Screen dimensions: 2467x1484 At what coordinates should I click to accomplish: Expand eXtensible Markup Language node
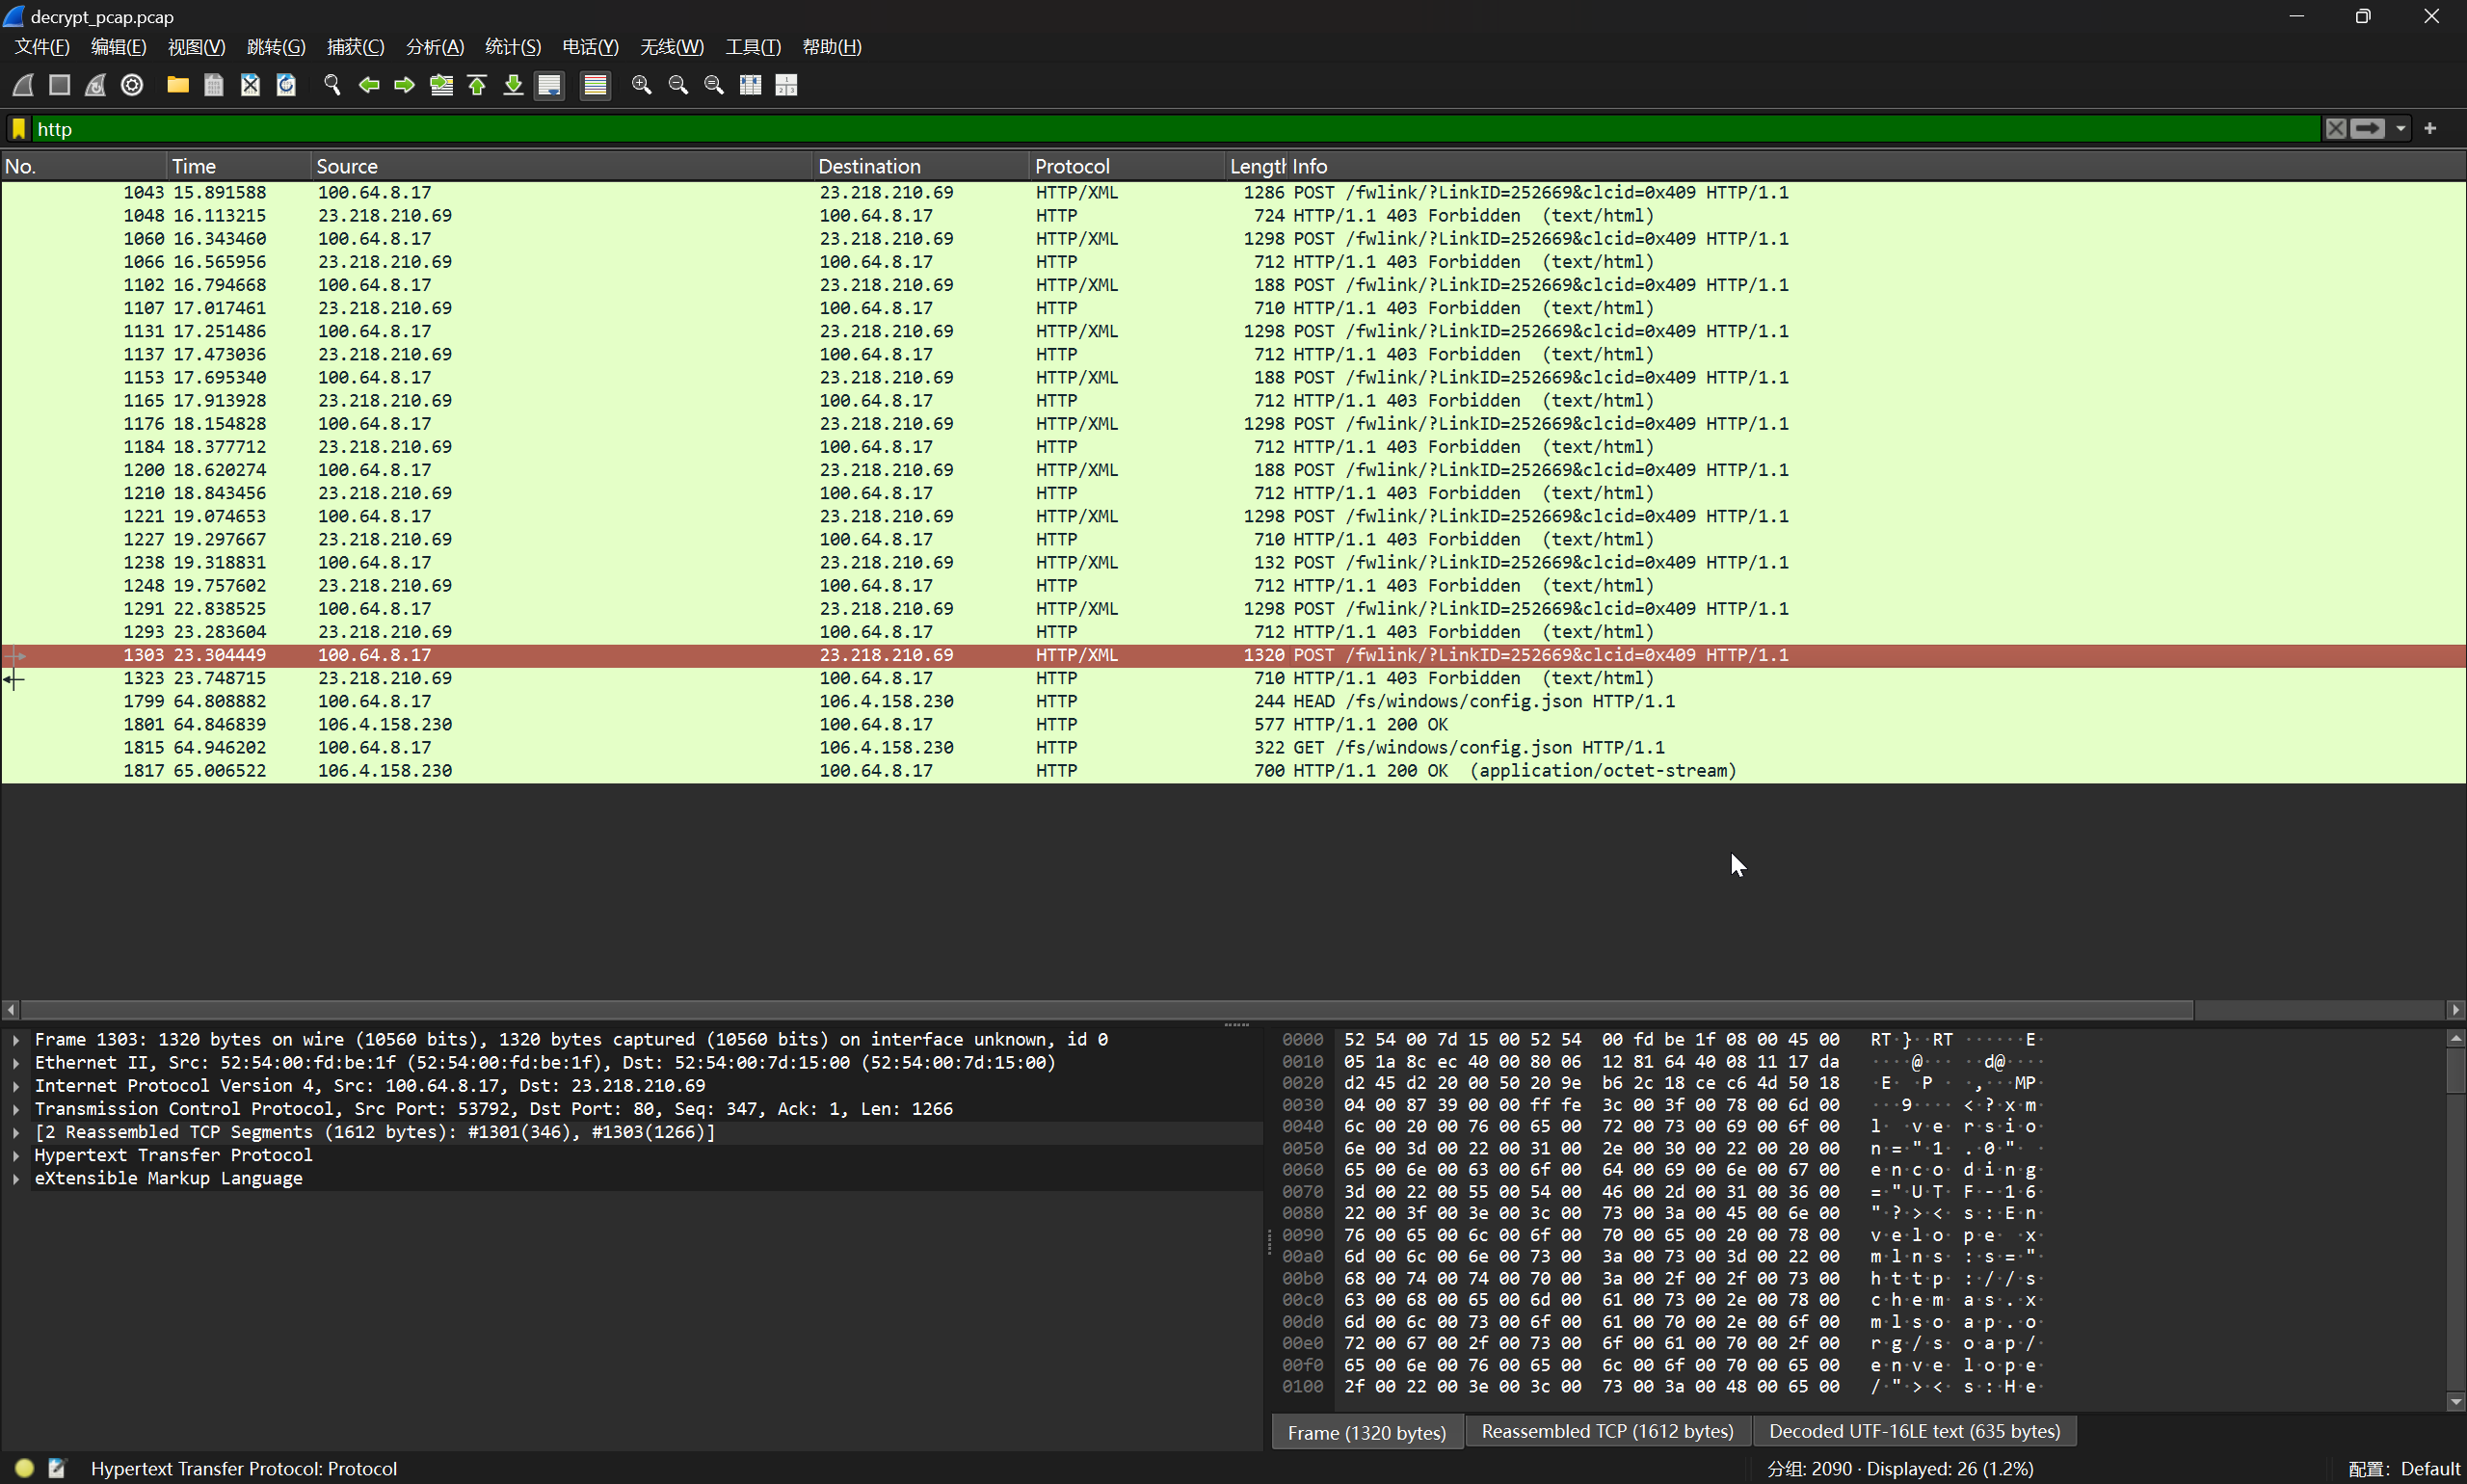(16, 1179)
